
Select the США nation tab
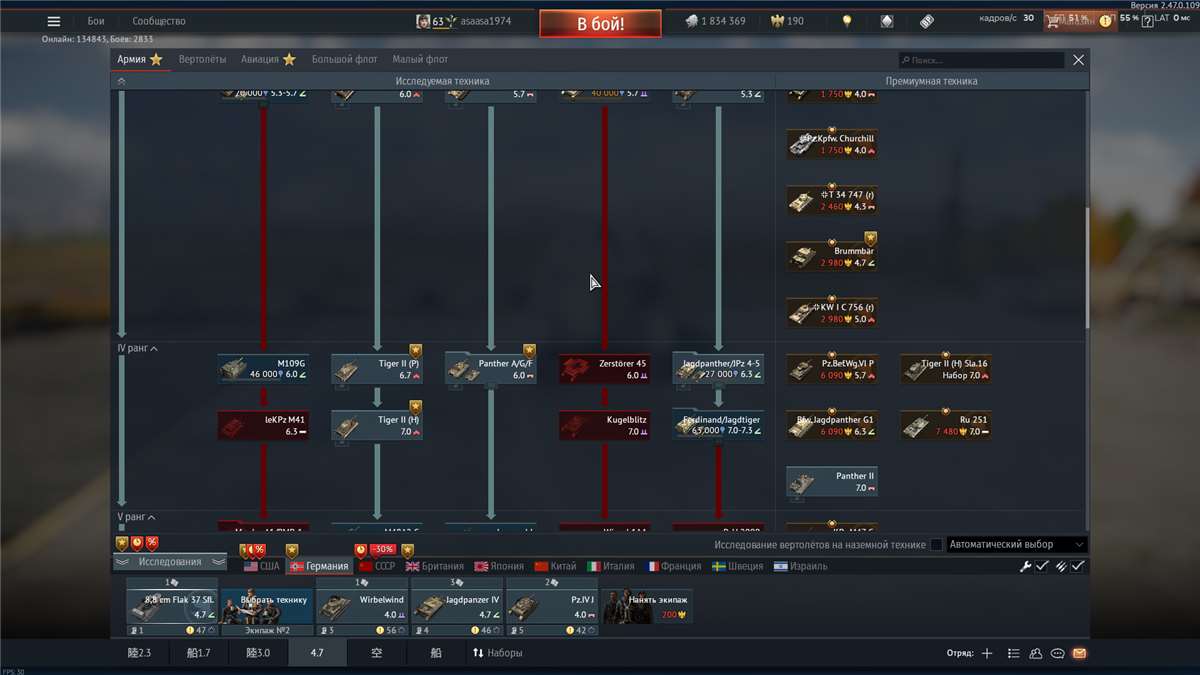point(262,566)
